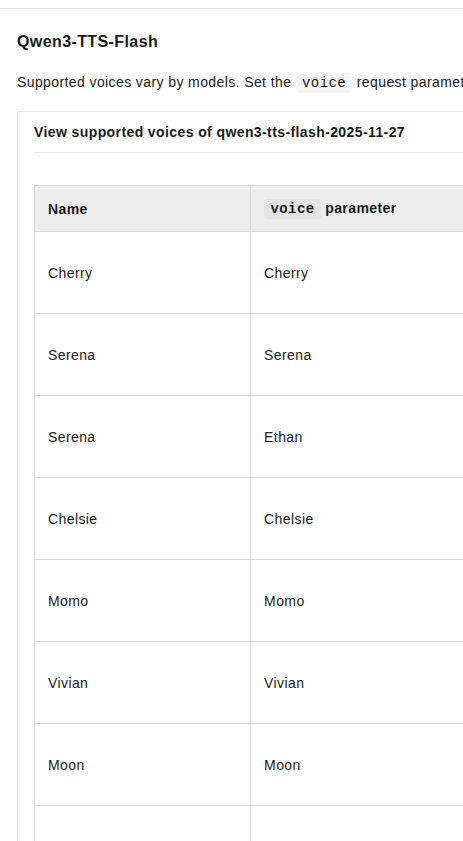Click the sentence starting Supported voices vary

click(240, 83)
